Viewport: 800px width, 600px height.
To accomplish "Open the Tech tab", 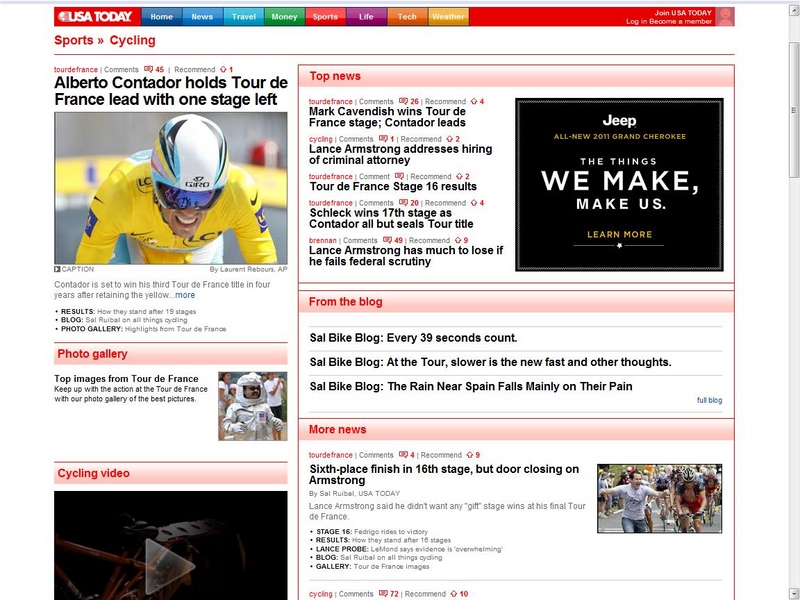I will click(407, 17).
